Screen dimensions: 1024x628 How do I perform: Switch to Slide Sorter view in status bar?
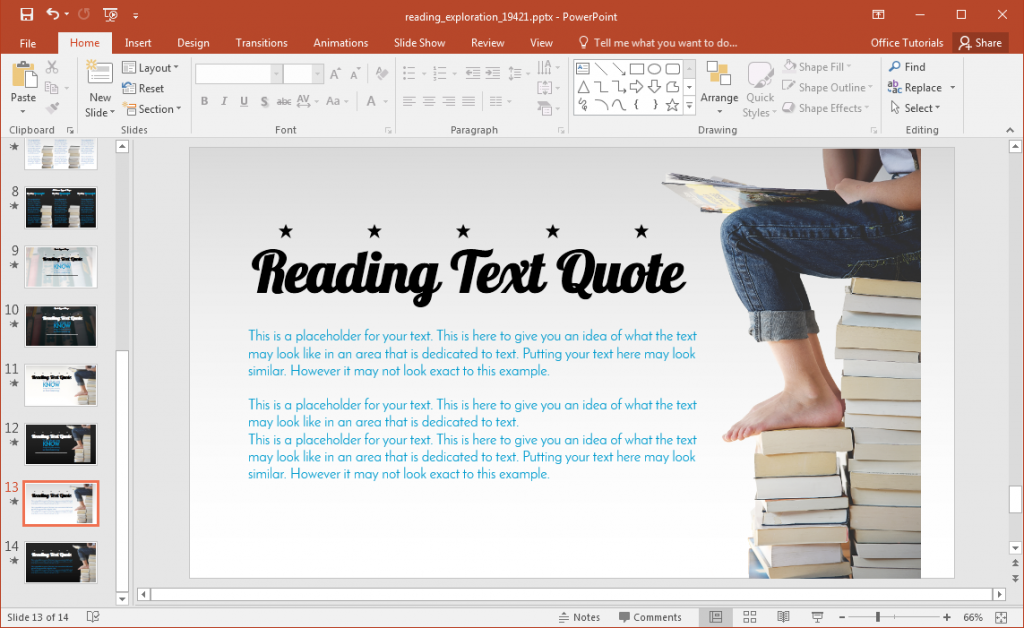click(x=748, y=616)
